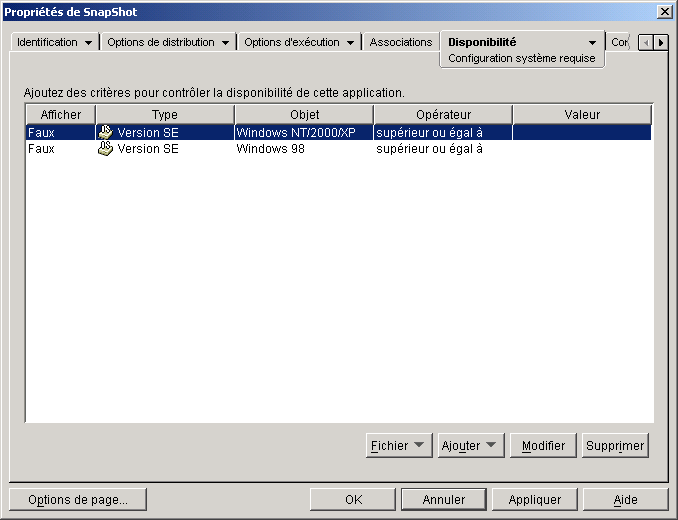Click the Supprimer button
Screen dimensions: 678x520
[615, 445]
